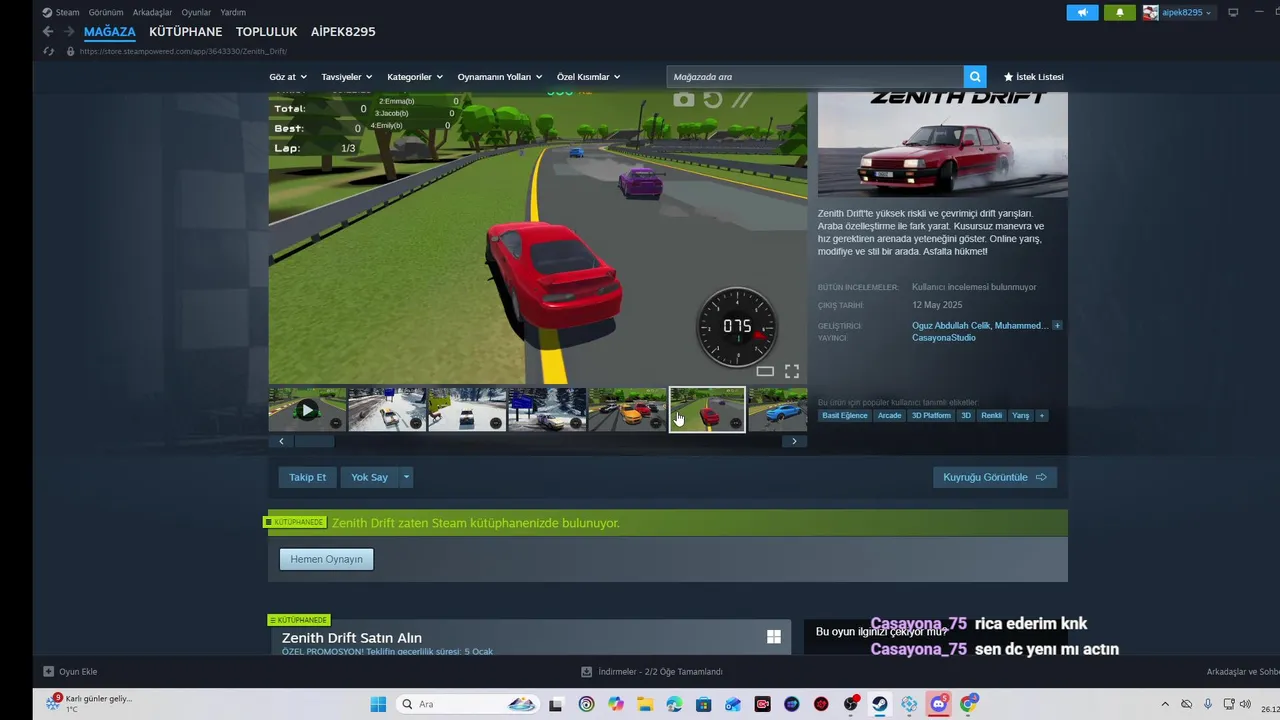Go back with the navigation arrow
Screen dimensions: 1280x720
click(x=48, y=32)
